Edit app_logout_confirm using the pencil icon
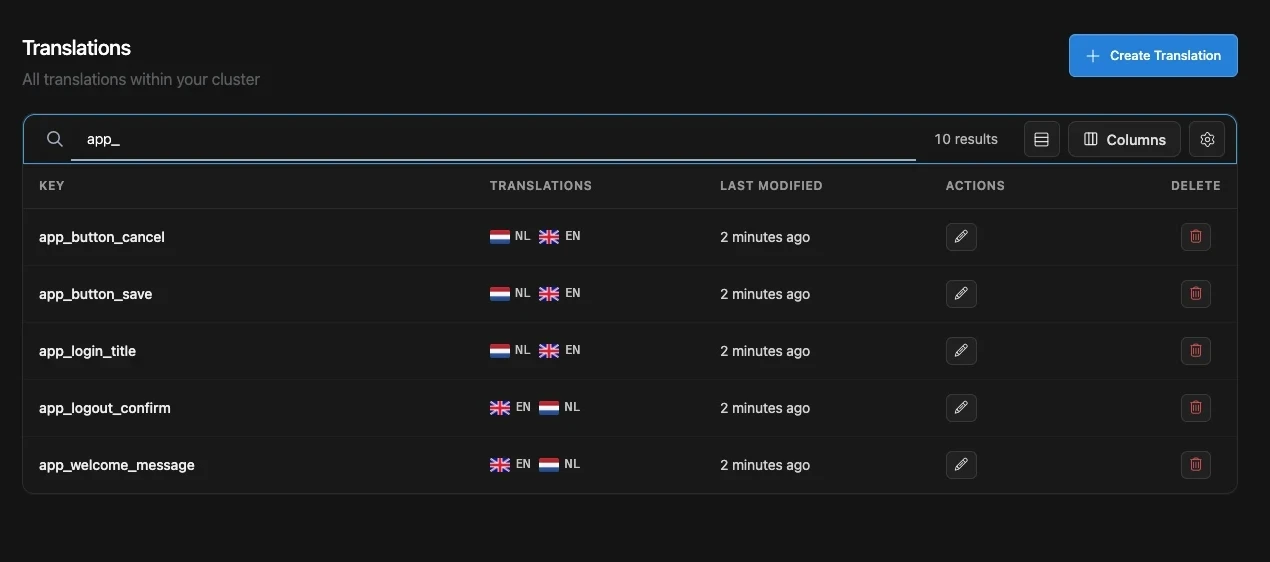Viewport: 1270px width, 562px height. (961, 408)
